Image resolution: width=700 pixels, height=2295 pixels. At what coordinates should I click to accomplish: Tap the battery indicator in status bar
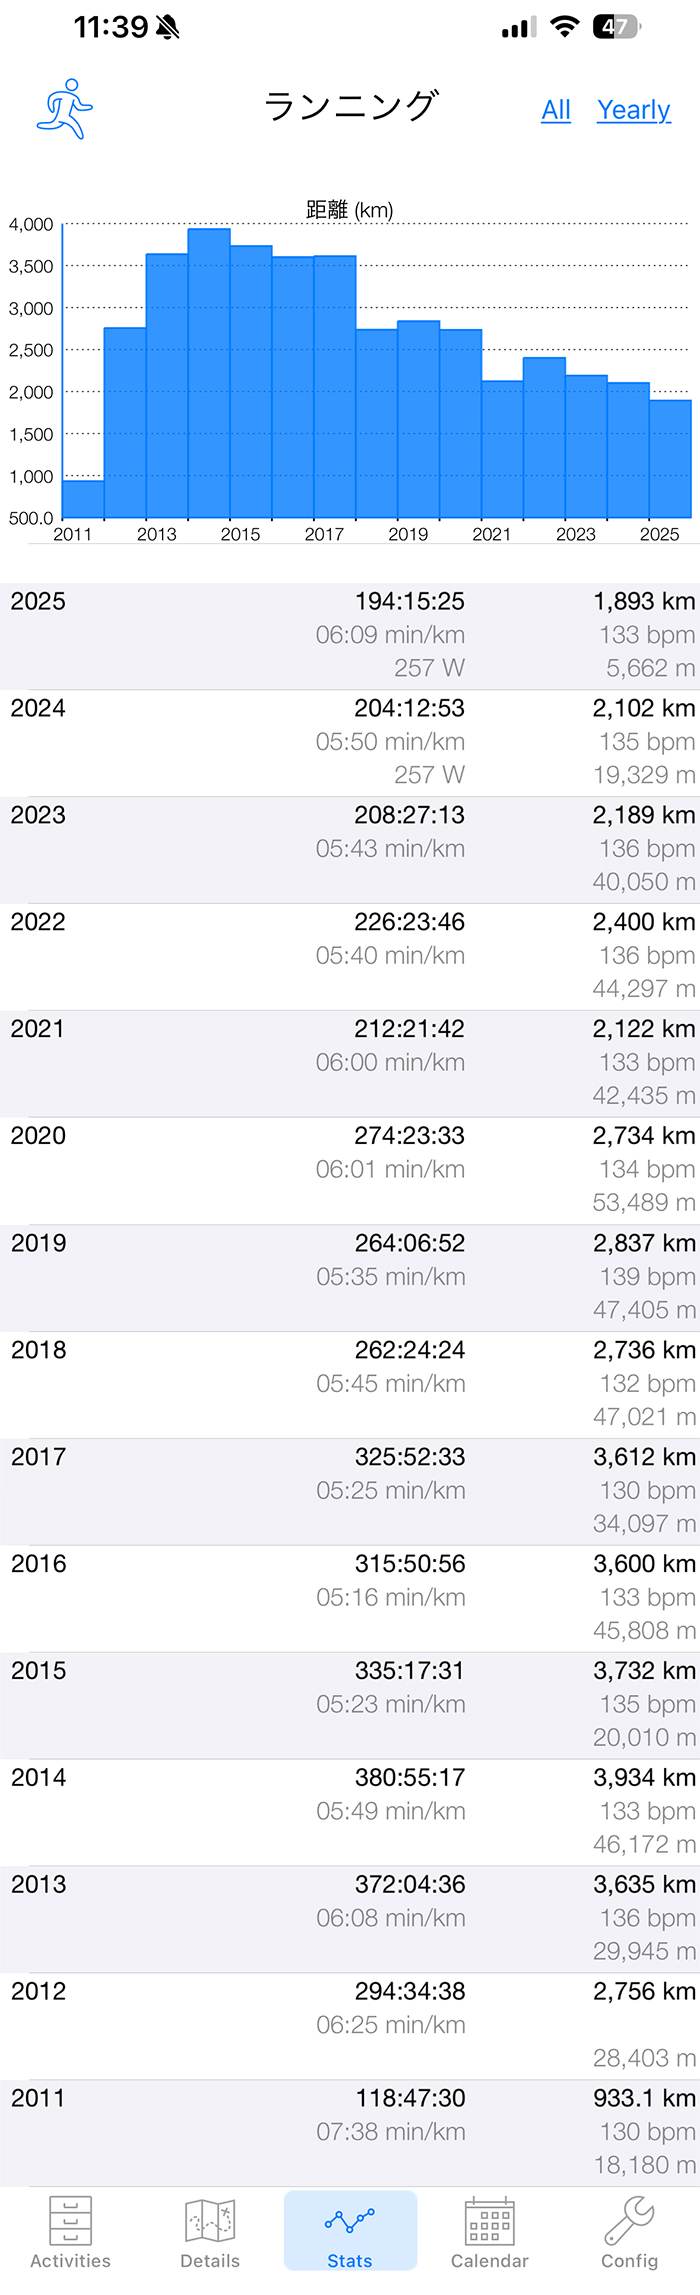(x=617, y=27)
